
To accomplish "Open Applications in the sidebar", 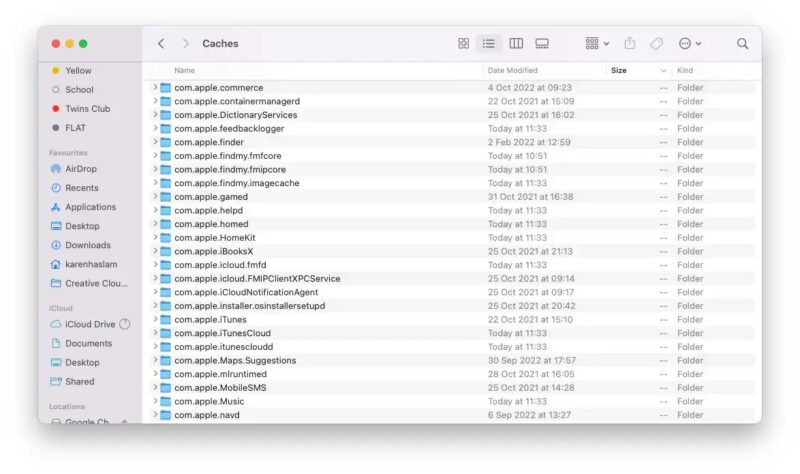I will (90, 207).
